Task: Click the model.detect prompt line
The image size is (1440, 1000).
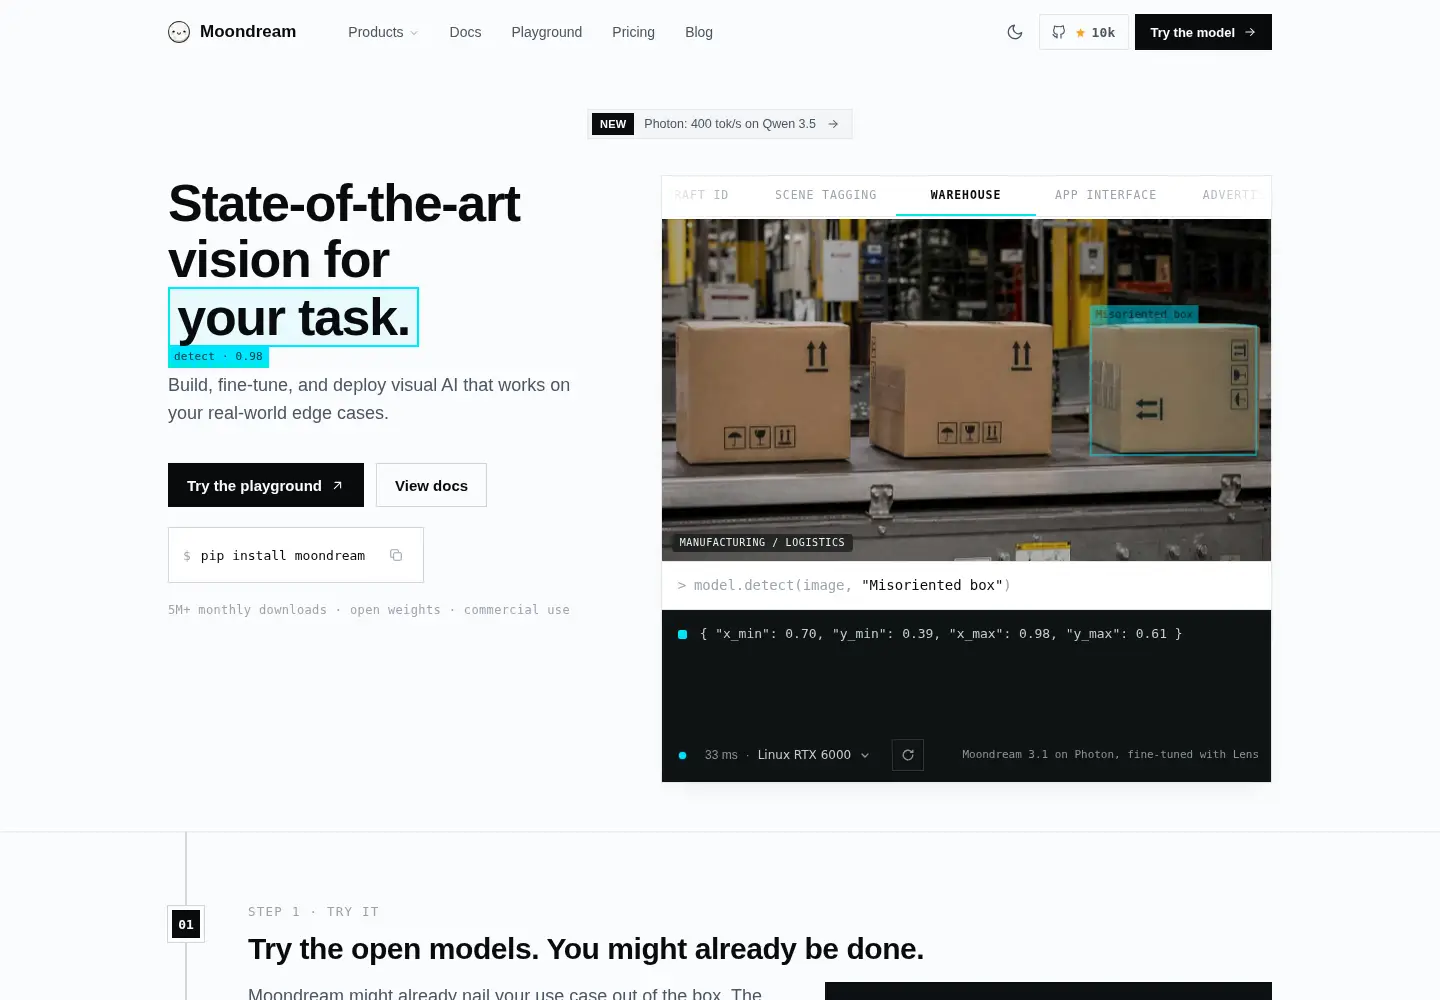Action: coord(966,585)
